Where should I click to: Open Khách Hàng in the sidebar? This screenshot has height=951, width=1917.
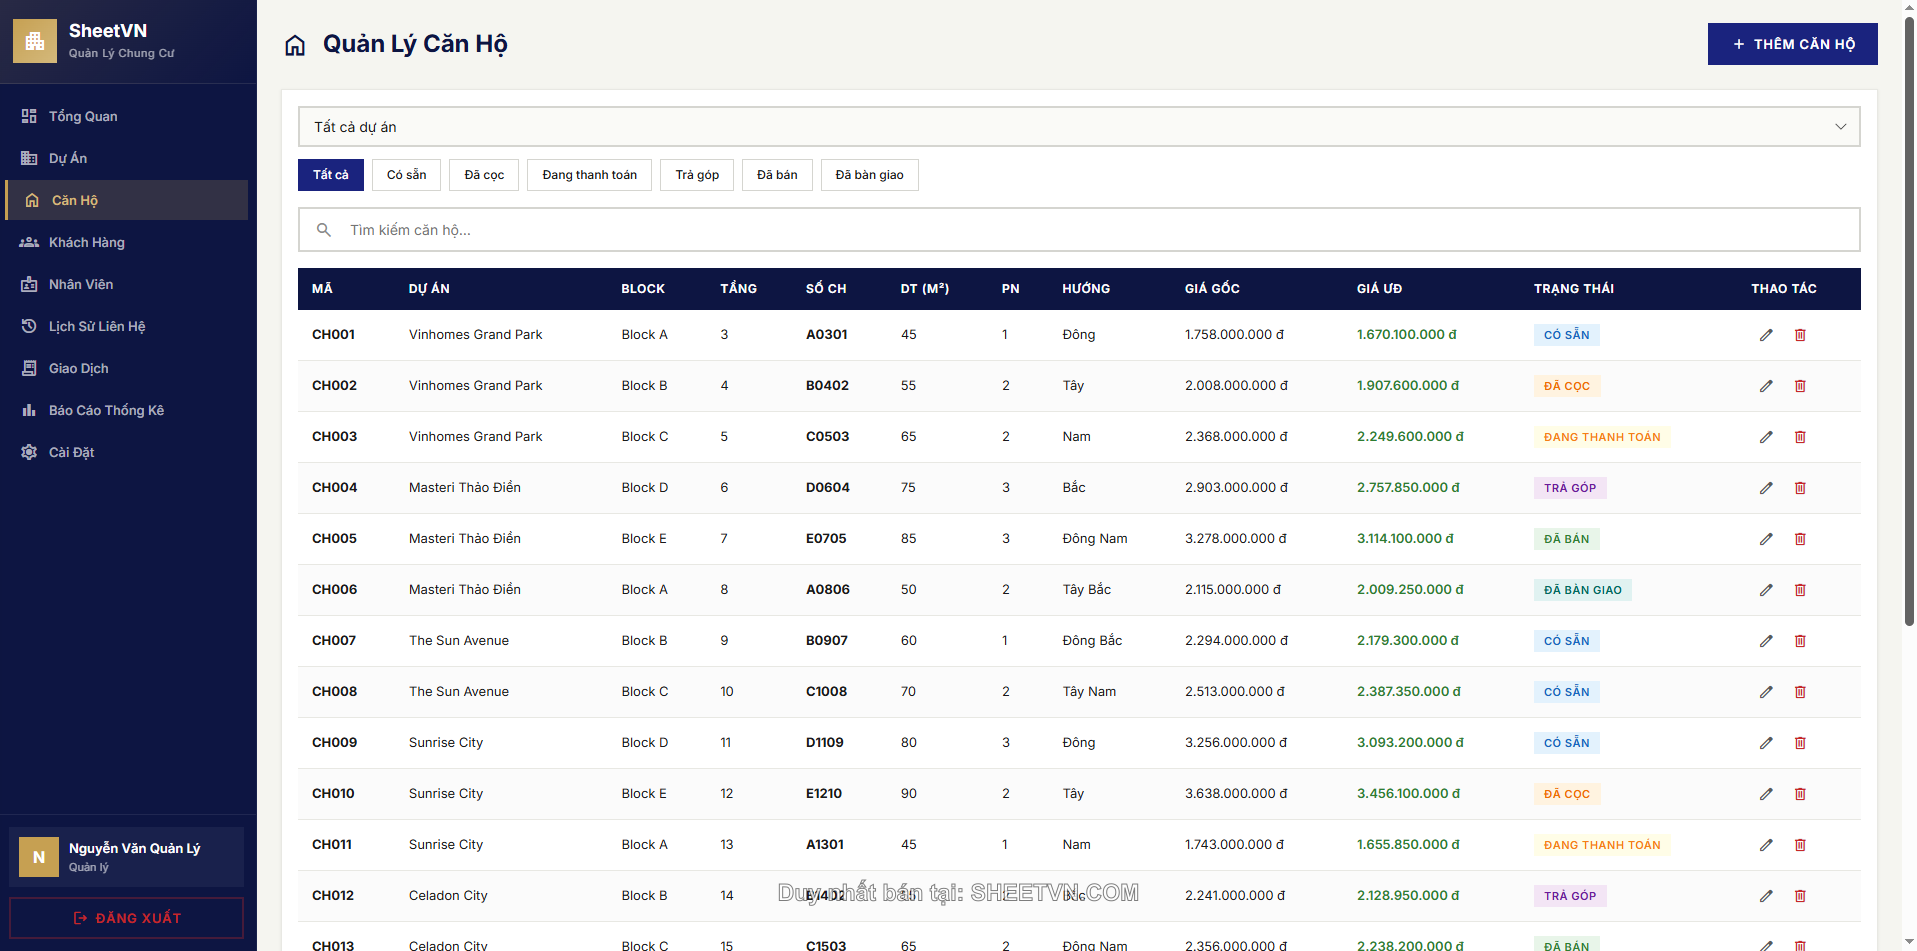(86, 242)
